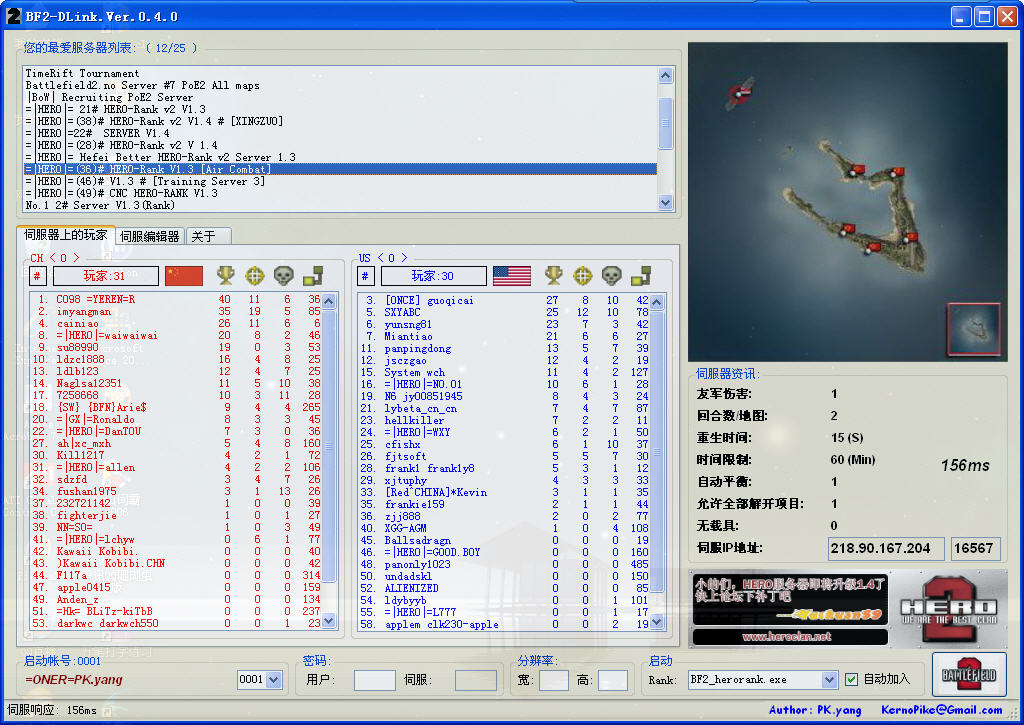Click the server IP field 218.90.167.204
This screenshot has height=725, width=1024.
pyautogui.click(x=886, y=549)
